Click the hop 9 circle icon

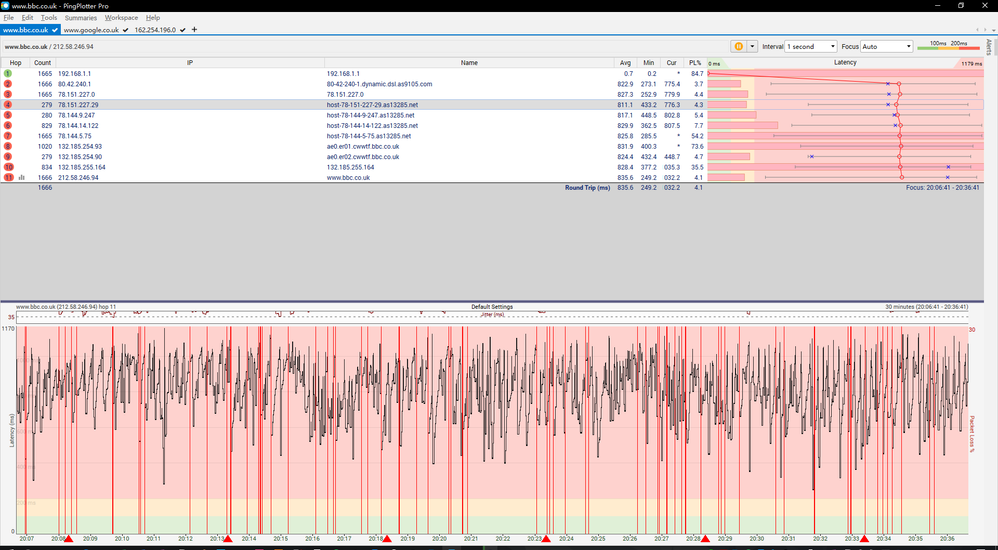(x=8, y=157)
